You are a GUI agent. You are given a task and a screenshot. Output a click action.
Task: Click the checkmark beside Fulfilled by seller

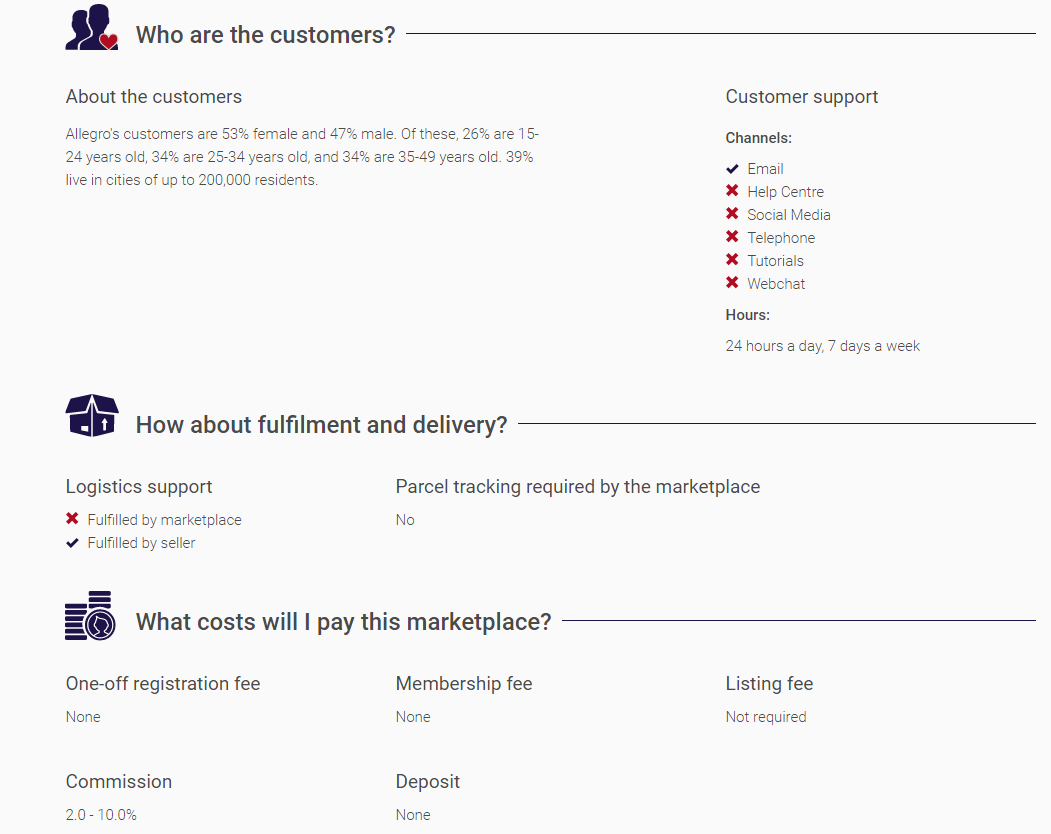tap(72, 543)
